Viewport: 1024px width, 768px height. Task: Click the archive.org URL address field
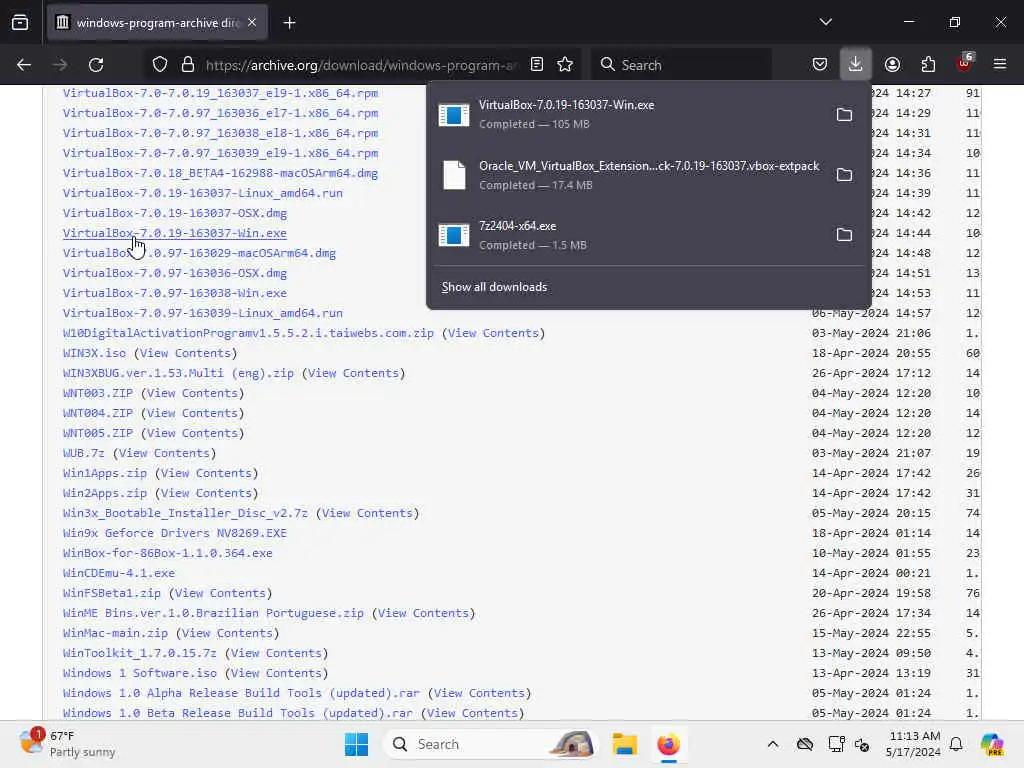[361, 65]
